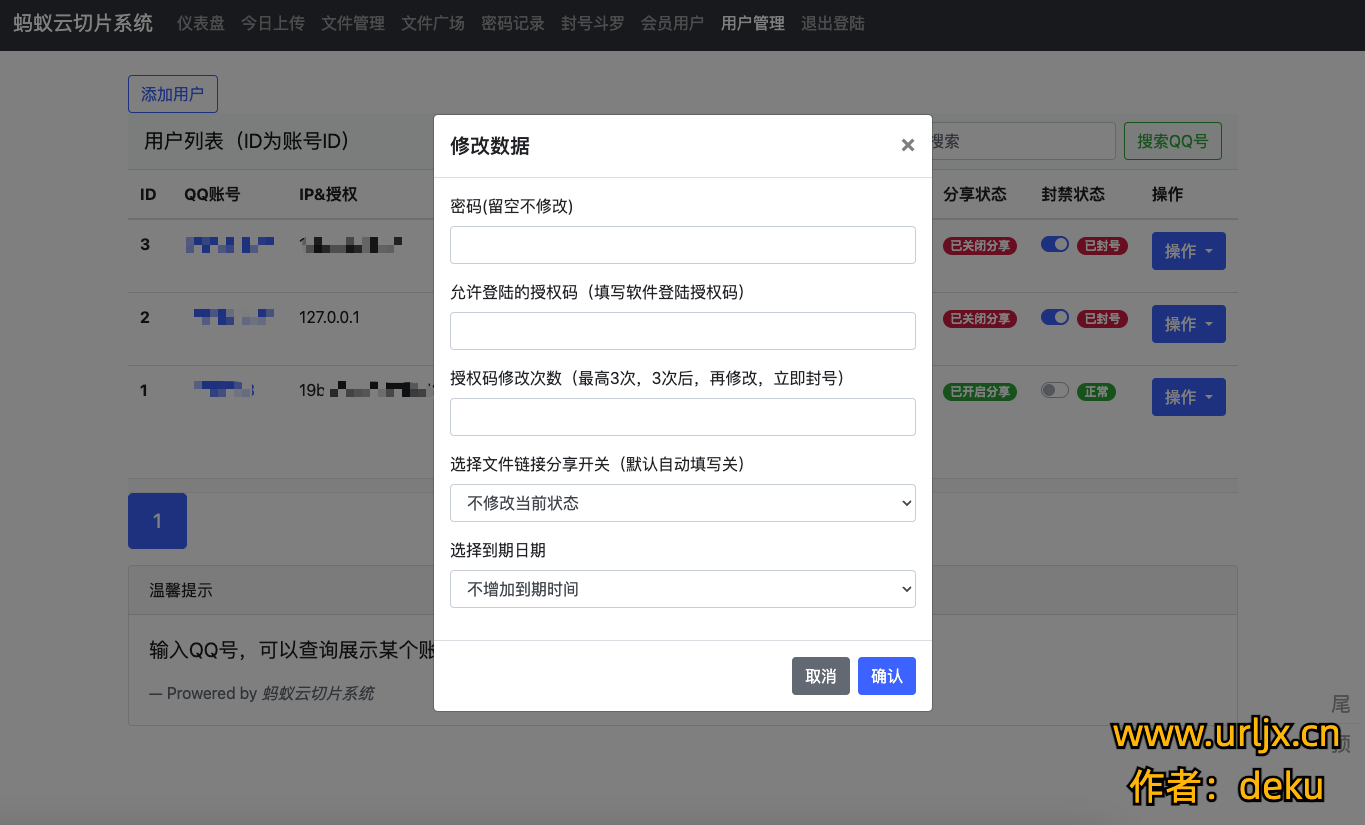Screen dimensions: 1365x825
Task: Open the 会员用户 nav item
Action: coord(673,23)
